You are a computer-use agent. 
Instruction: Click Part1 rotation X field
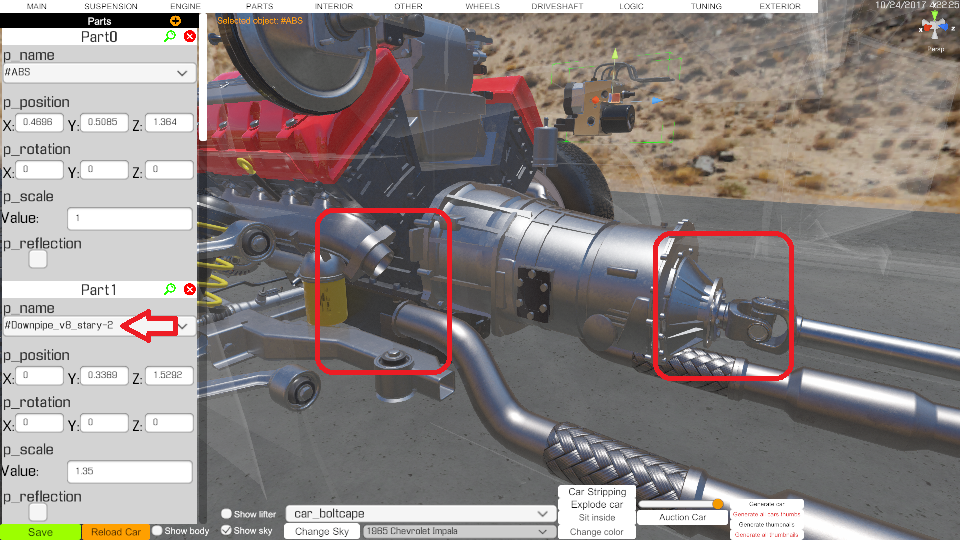(39, 422)
